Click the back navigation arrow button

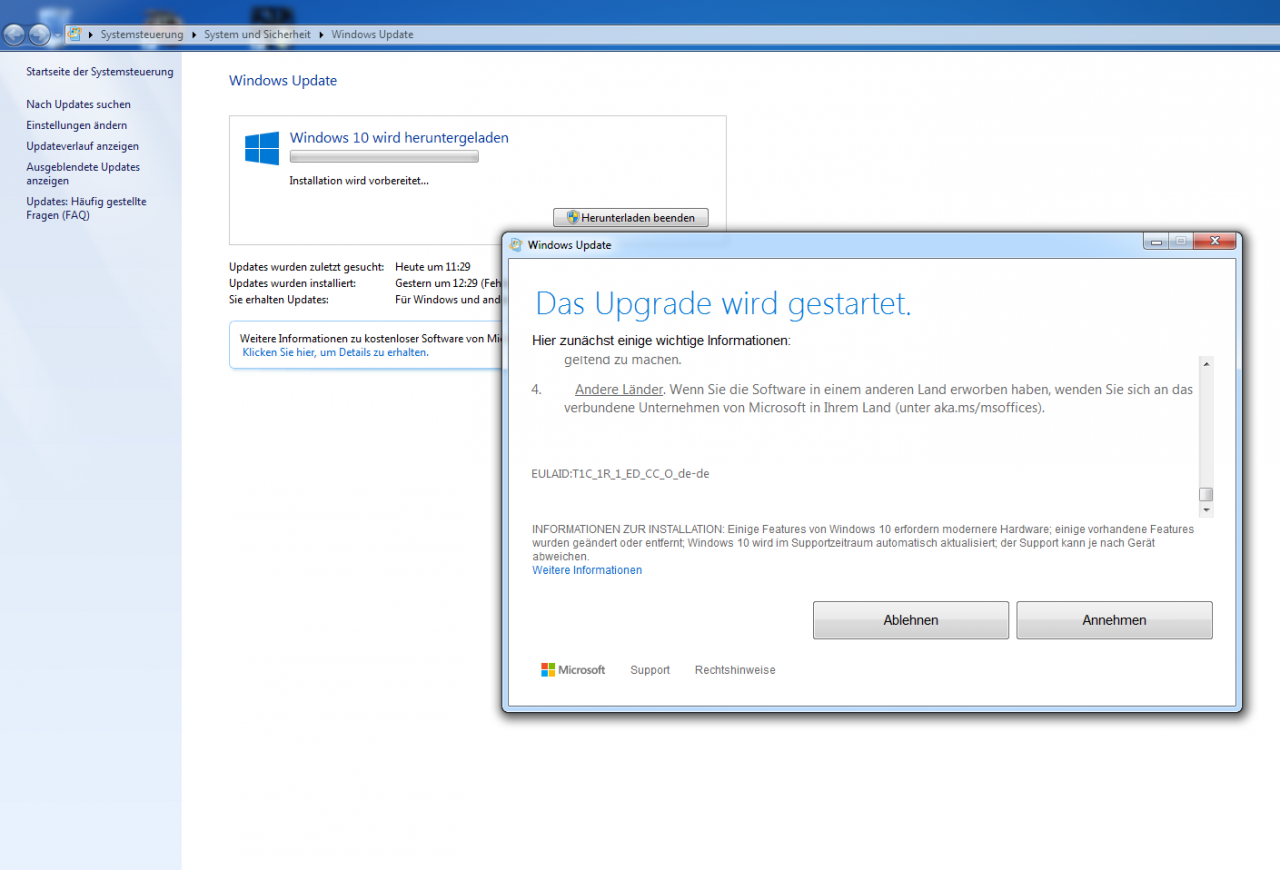(15, 35)
